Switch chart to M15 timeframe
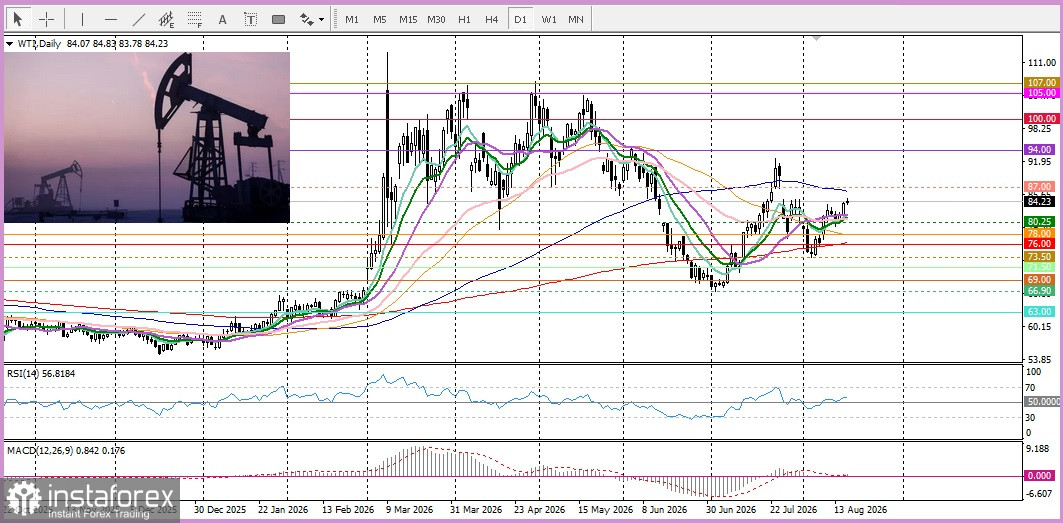Image resolution: width=1063 pixels, height=523 pixels. click(x=408, y=19)
